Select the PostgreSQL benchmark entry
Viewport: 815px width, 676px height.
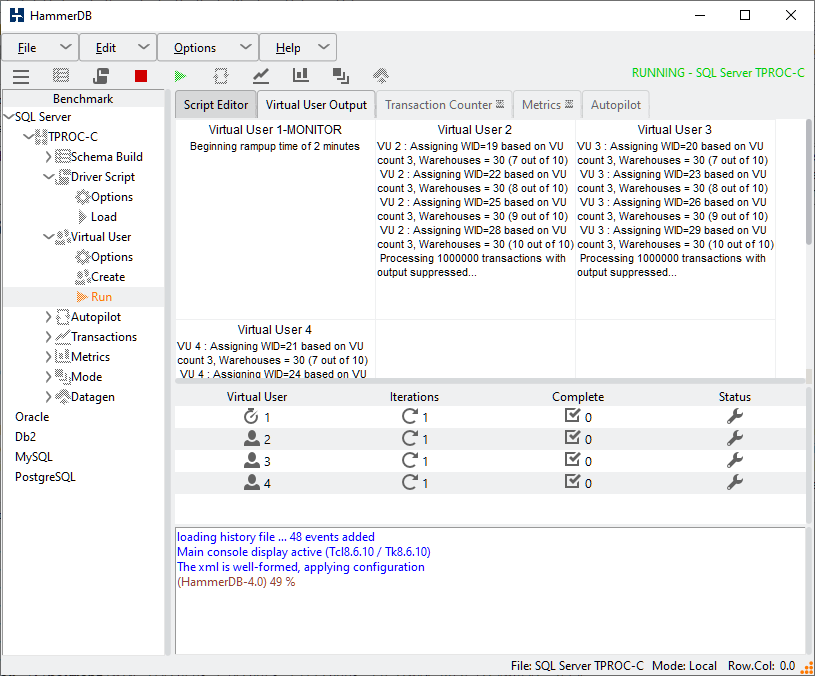pyautogui.click(x=45, y=477)
